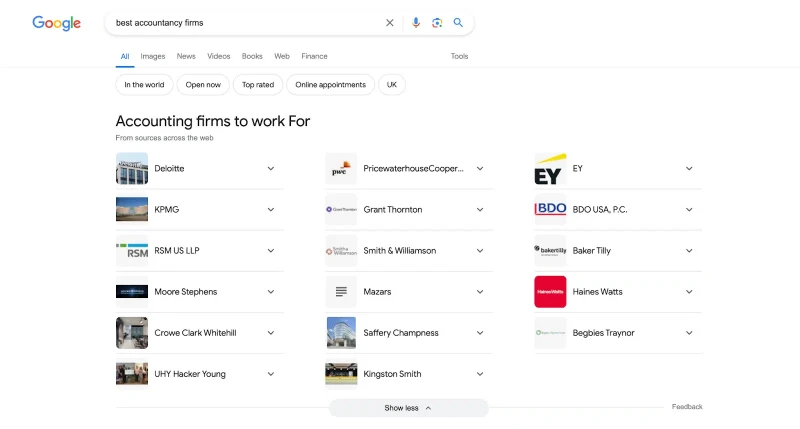Image resolution: width=800 pixels, height=429 pixels.
Task: Click the Mazars document placeholder icon
Action: point(341,292)
